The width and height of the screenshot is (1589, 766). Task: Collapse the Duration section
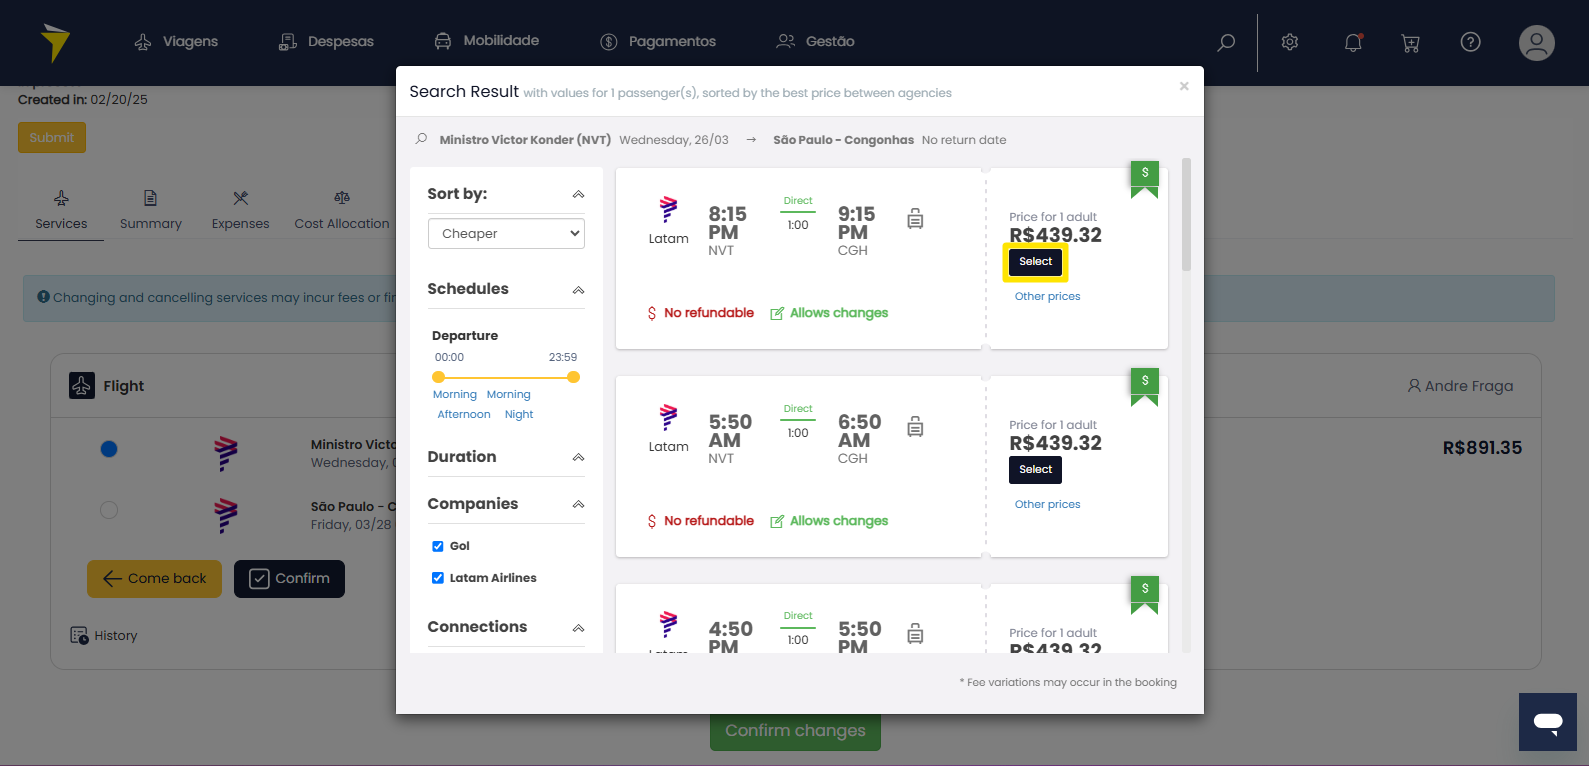point(578,457)
